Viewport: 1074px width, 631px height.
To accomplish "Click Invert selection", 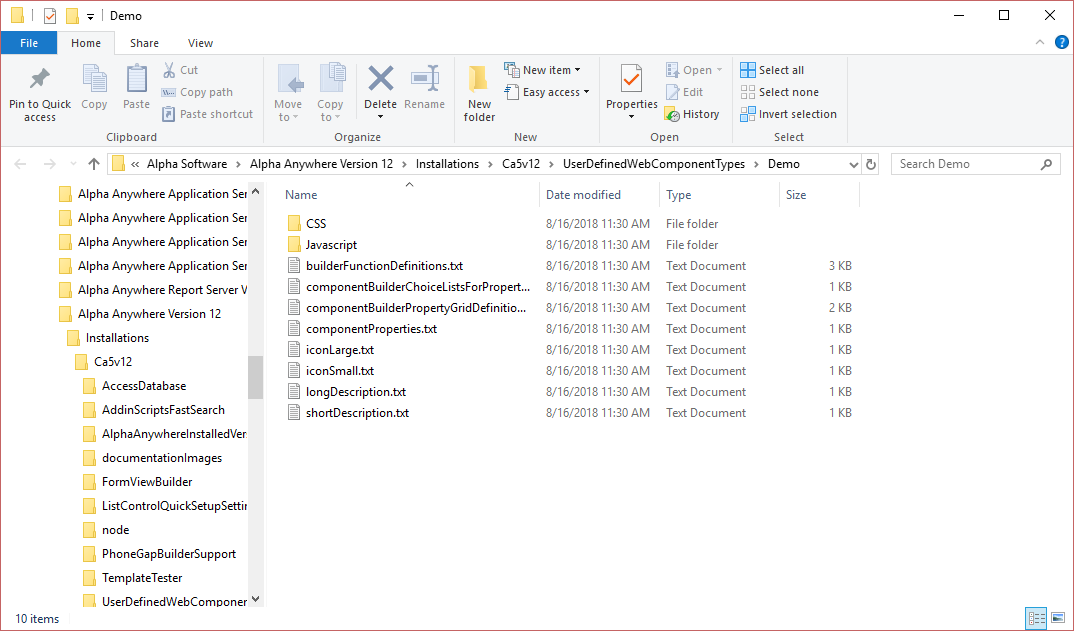I will tap(788, 114).
